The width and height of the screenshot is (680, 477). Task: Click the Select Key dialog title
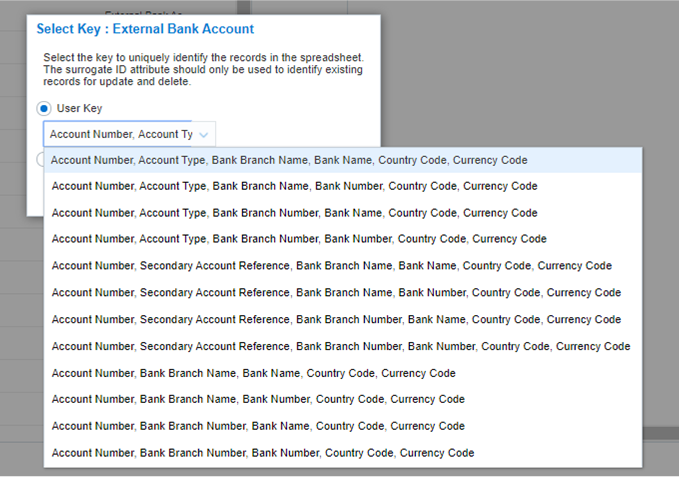[x=145, y=29]
